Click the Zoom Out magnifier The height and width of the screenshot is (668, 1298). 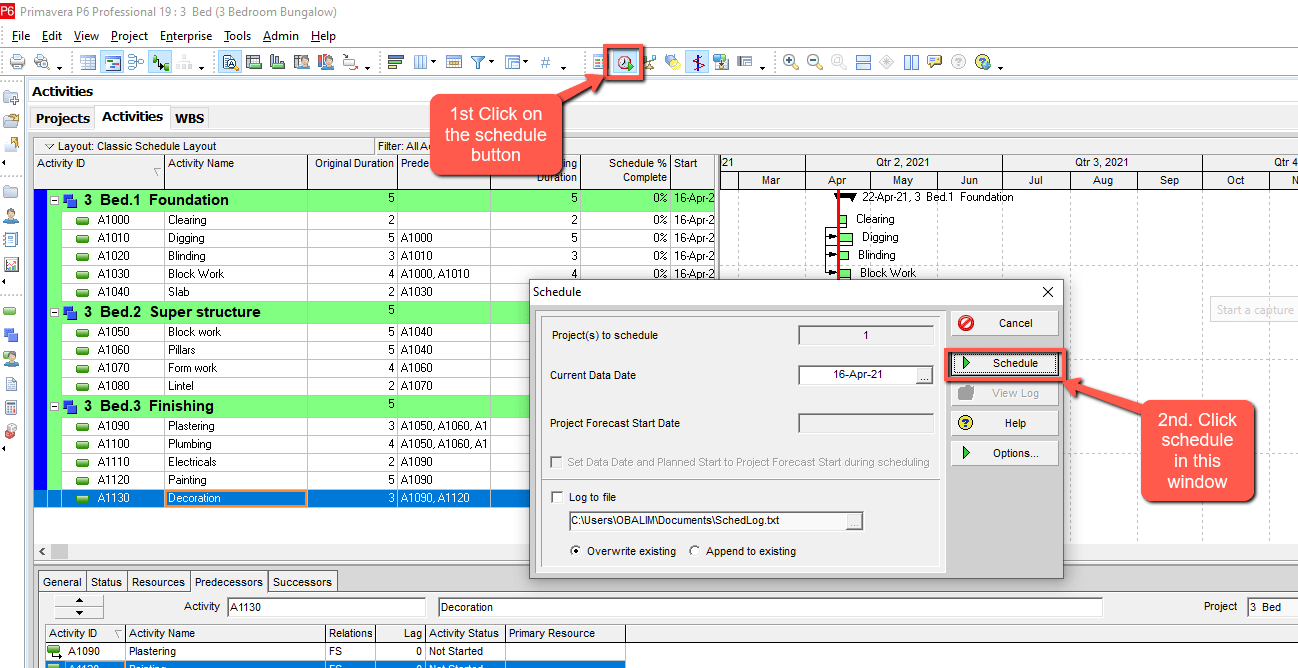815,62
